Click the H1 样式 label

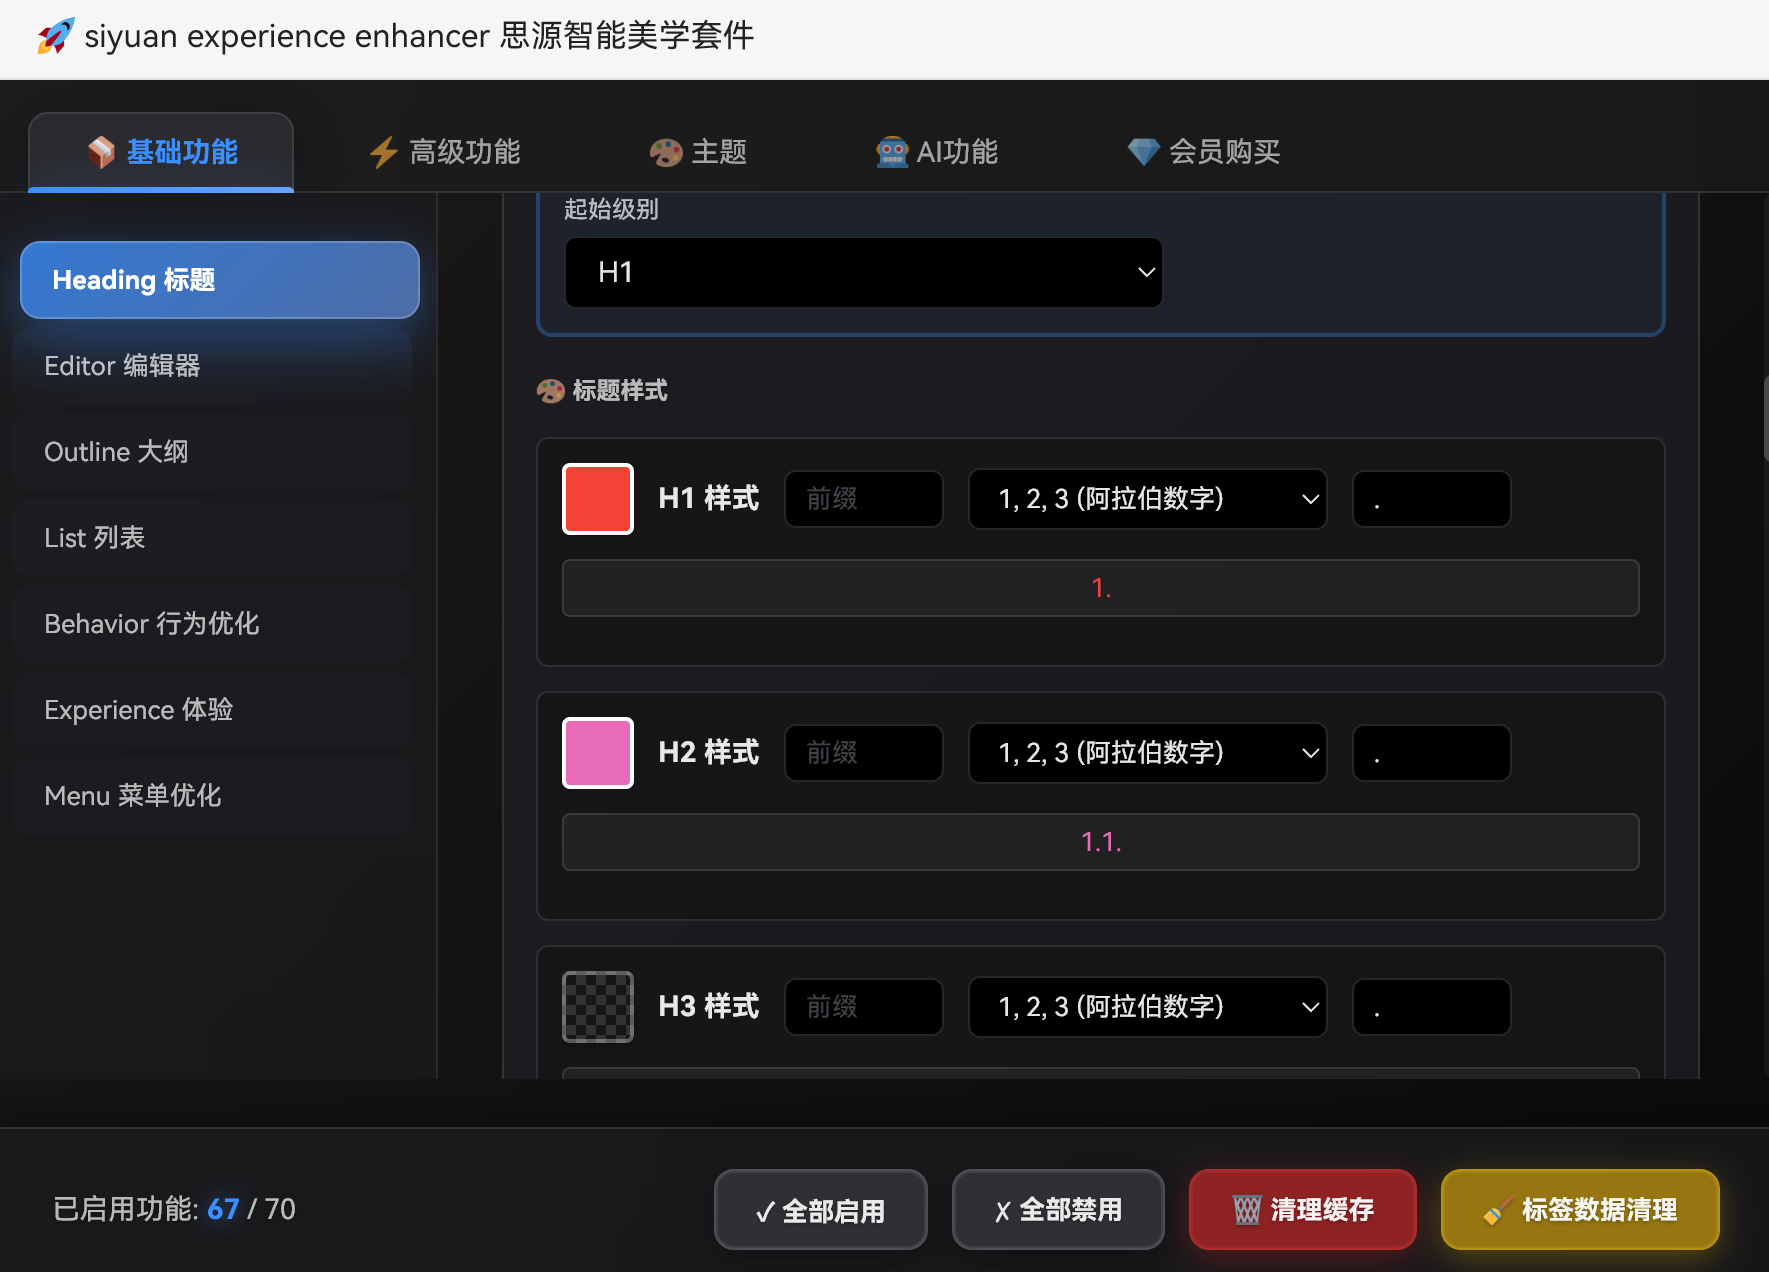pos(709,499)
